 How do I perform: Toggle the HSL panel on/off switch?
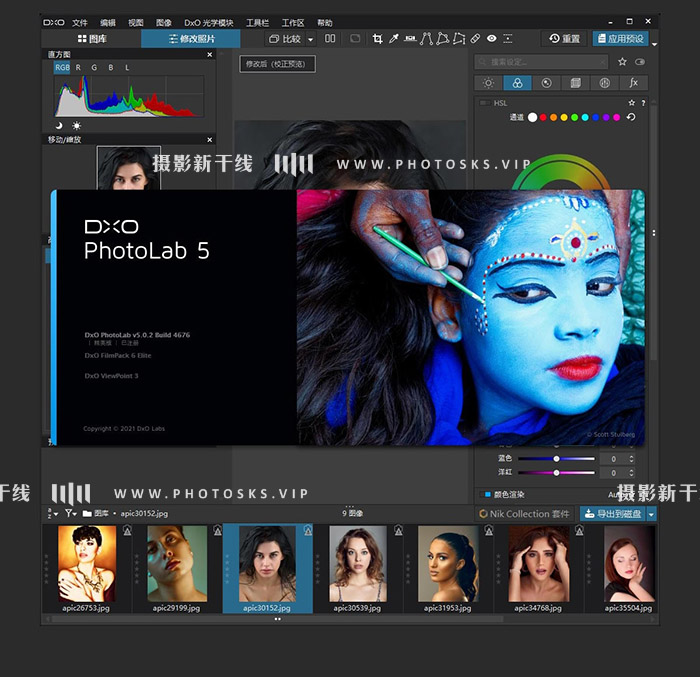click(x=485, y=103)
